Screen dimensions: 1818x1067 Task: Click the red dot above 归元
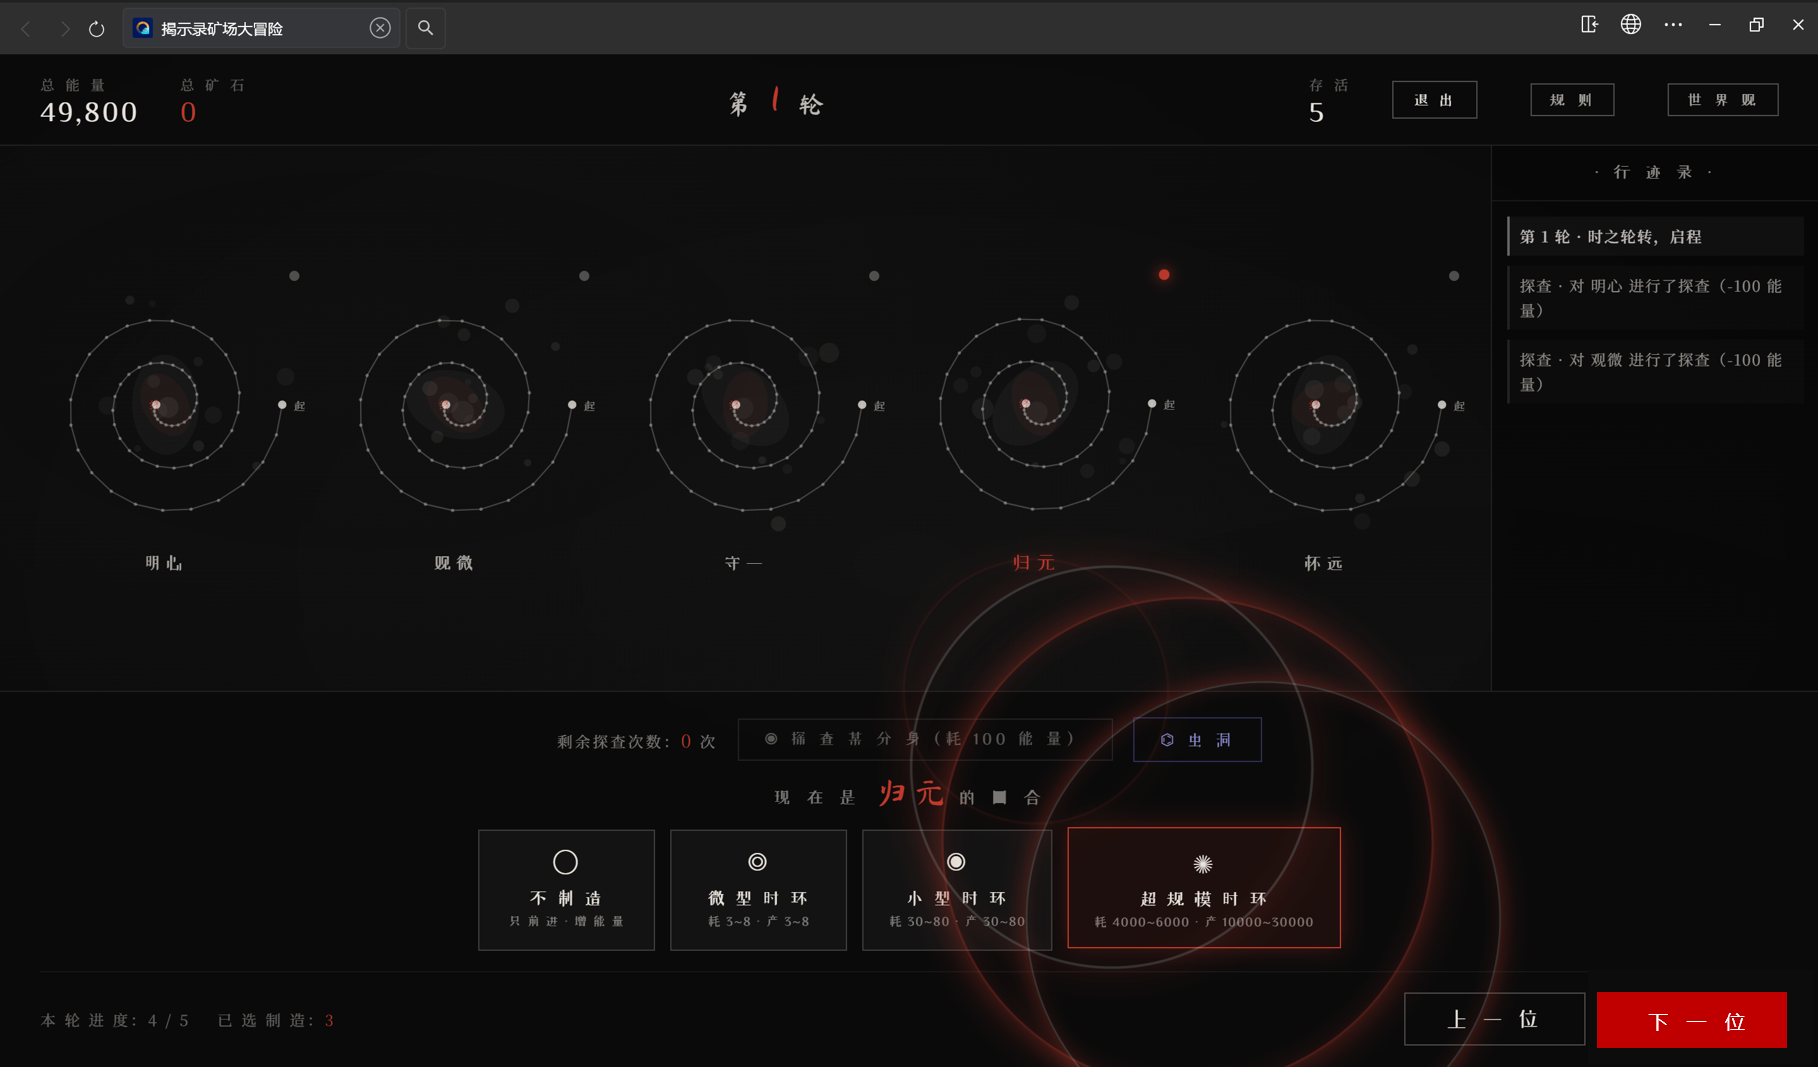click(x=1164, y=275)
